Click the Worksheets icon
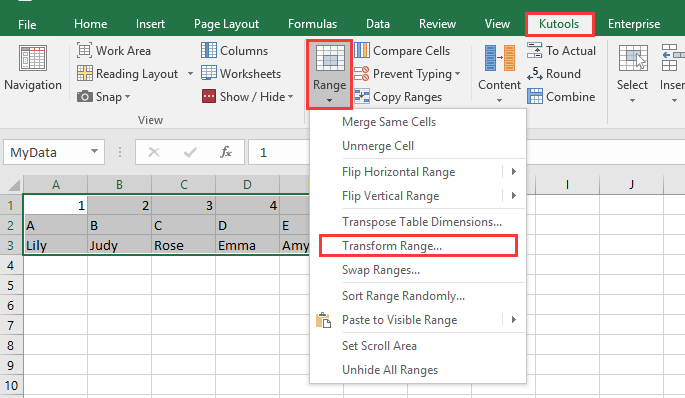Screen dimensions: 685x398 click(208, 73)
